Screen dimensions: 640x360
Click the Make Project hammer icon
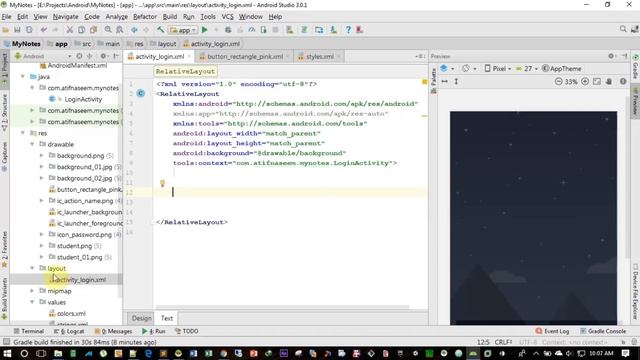pyautogui.click(x=160, y=30)
